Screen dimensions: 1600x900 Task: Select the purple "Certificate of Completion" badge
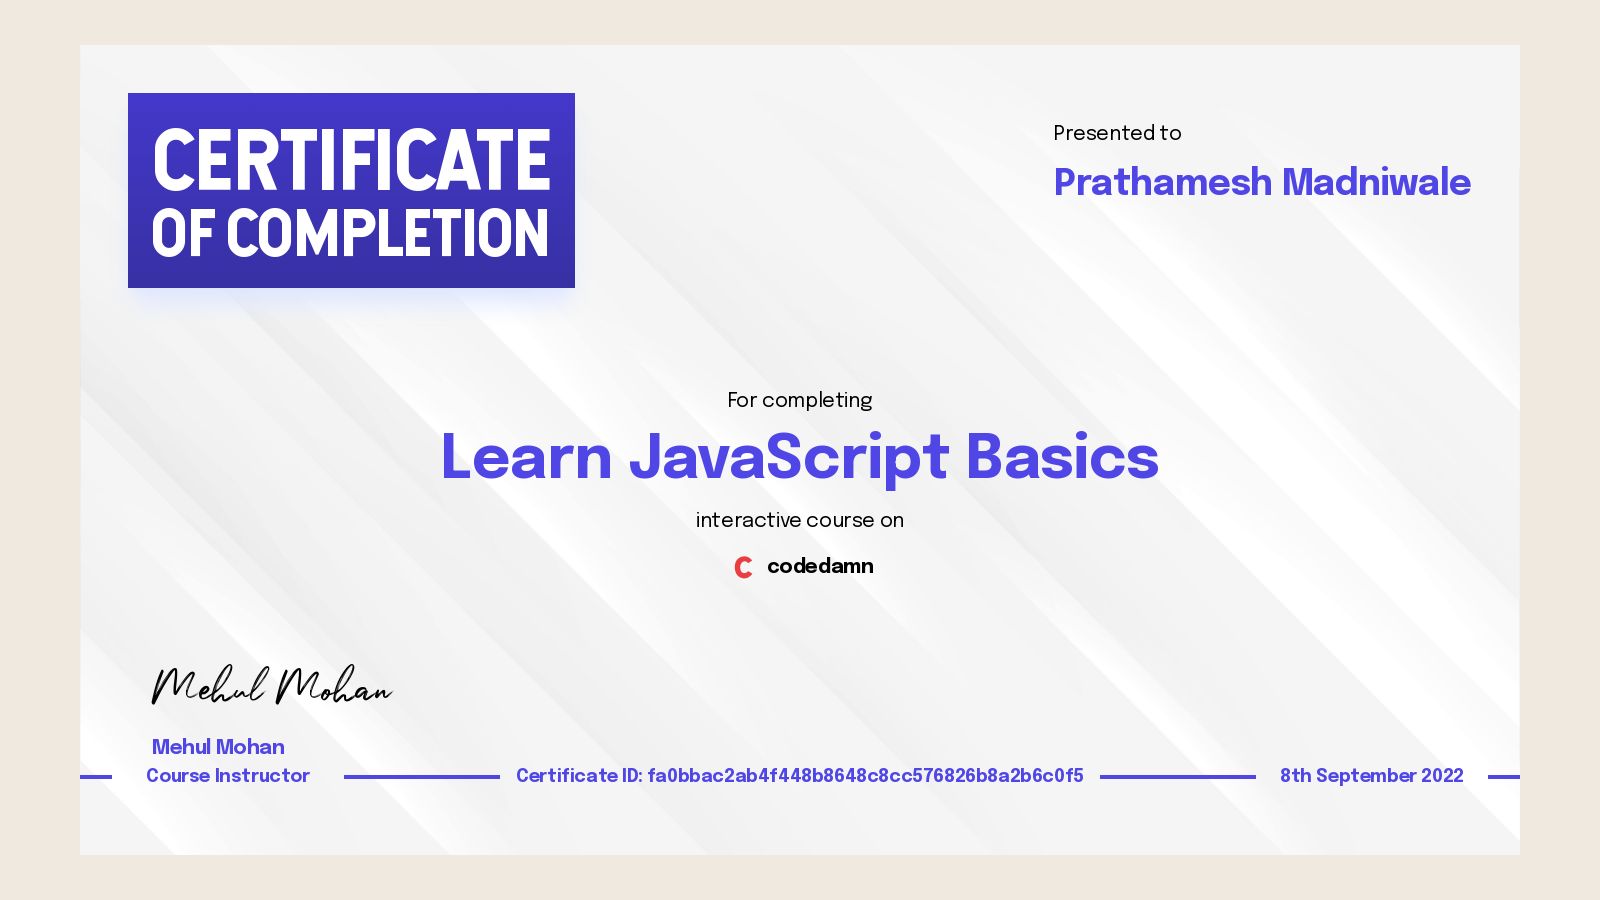(x=351, y=191)
